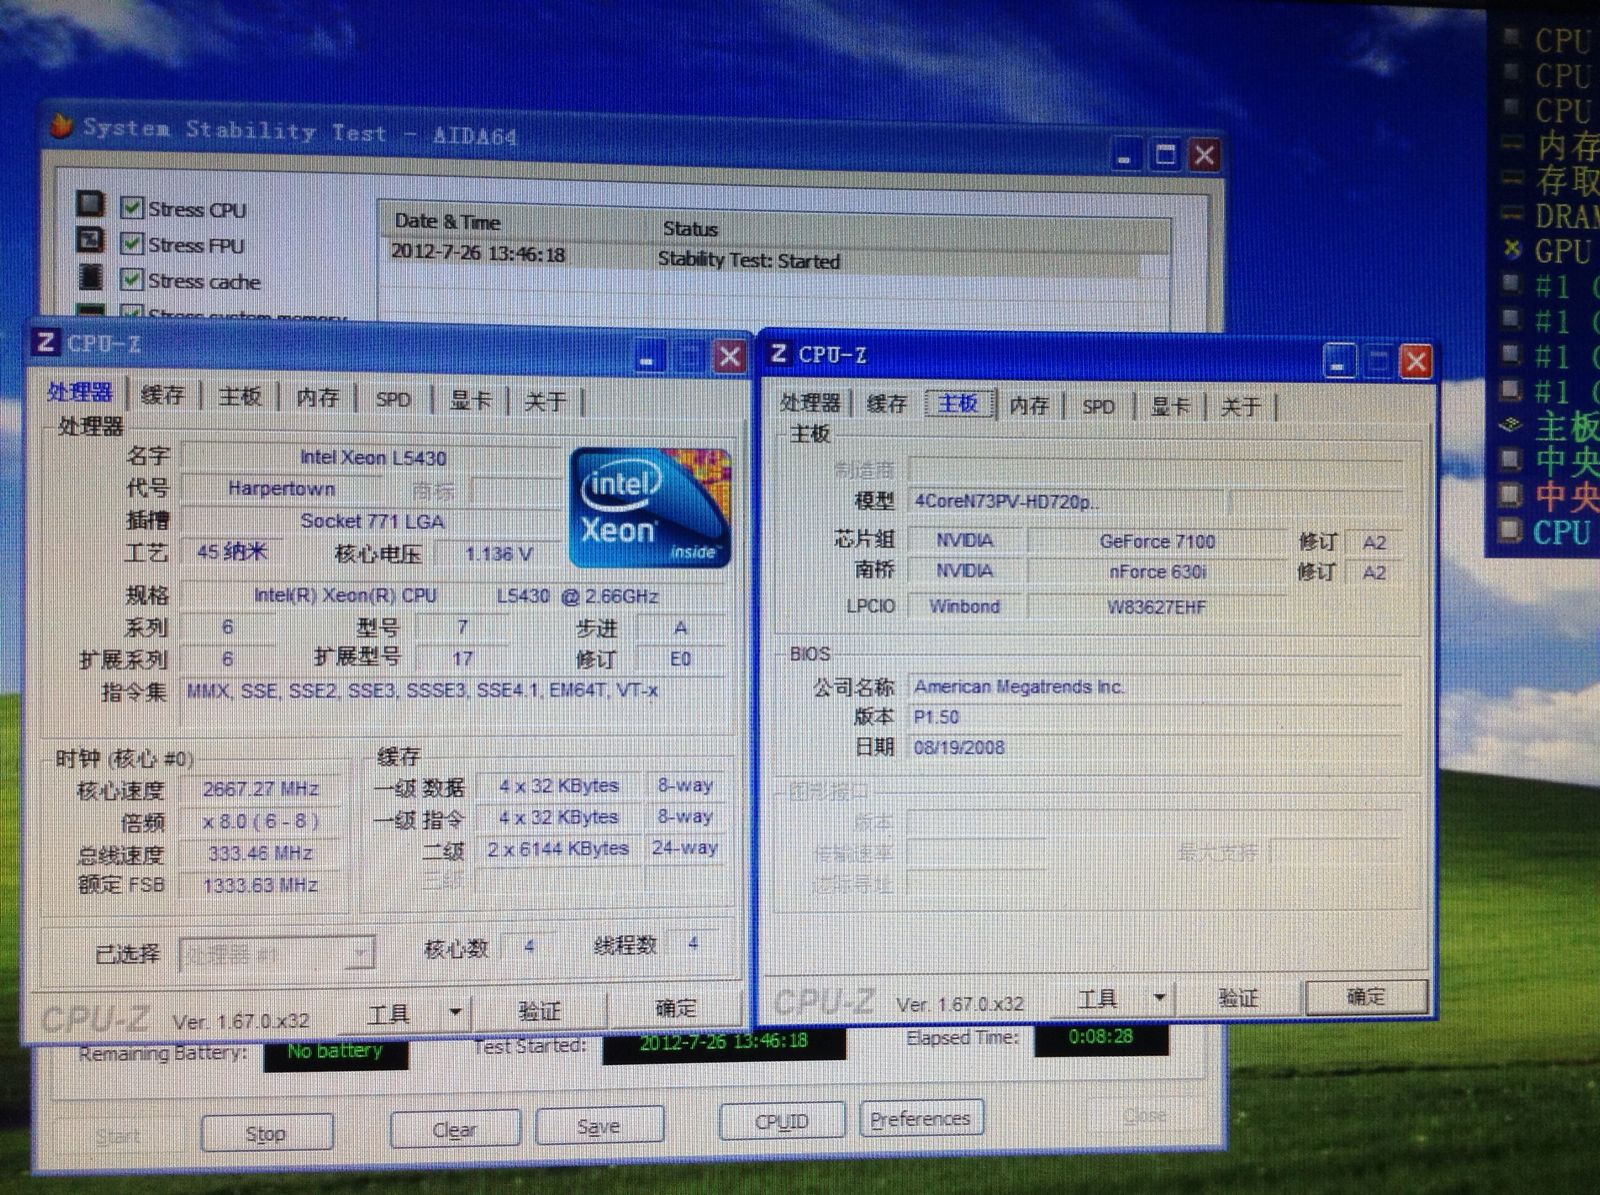The height and width of the screenshot is (1195, 1600).
Task: Click the 'Harpertown' code name value
Action: (x=281, y=488)
